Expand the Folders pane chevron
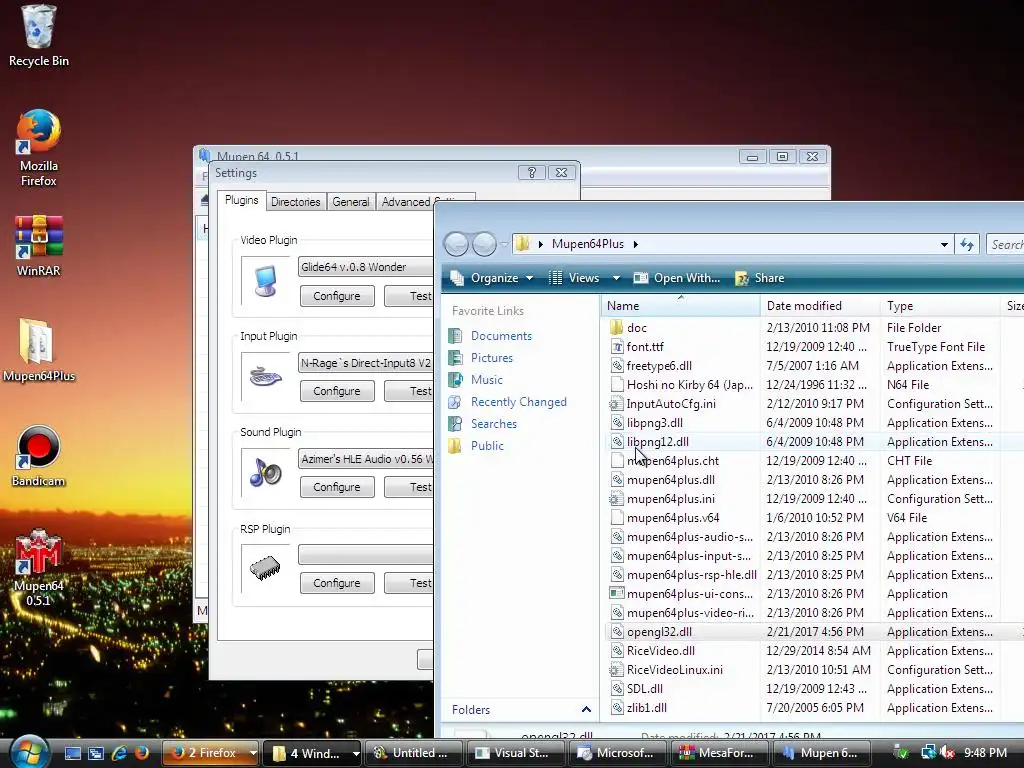Screen dimensions: 1024x768 (x=586, y=709)
